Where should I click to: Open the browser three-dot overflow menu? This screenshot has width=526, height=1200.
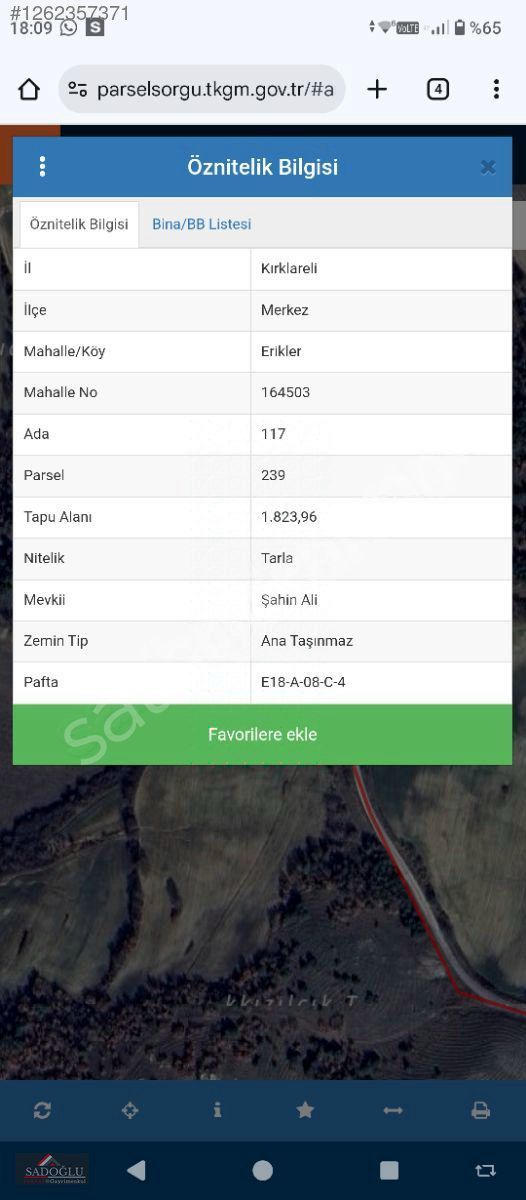point(496,89)
